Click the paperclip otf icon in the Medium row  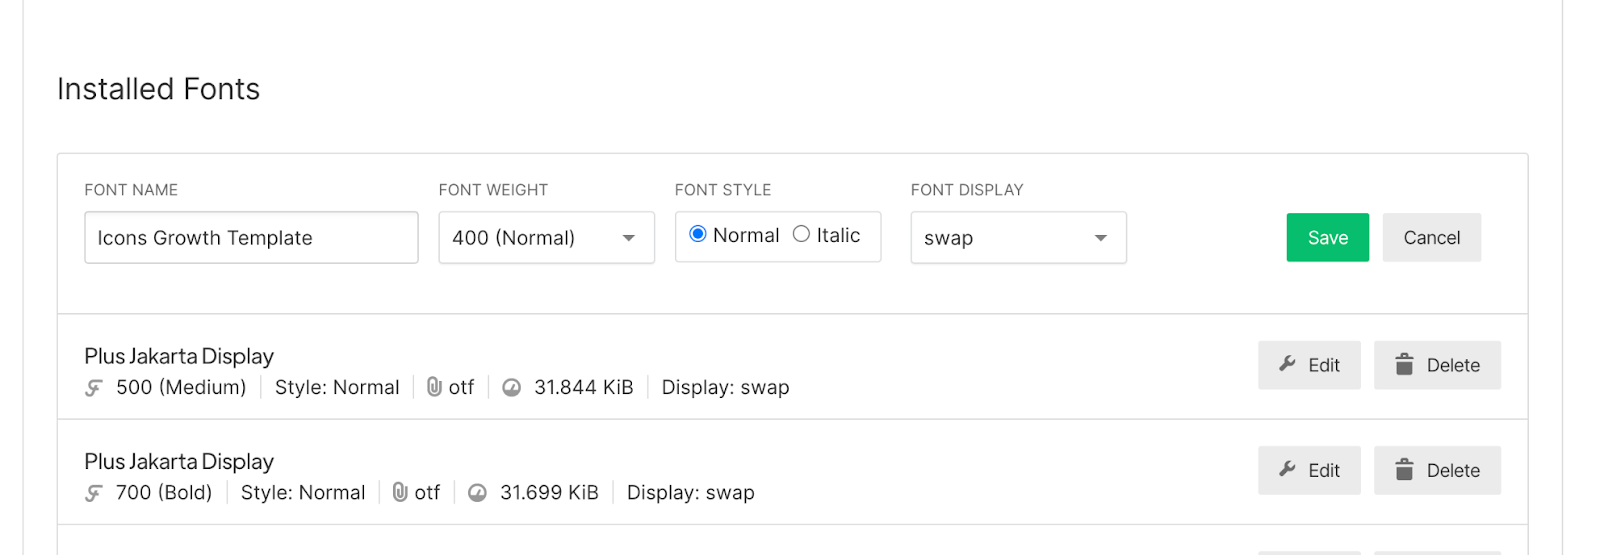(434, 387)
